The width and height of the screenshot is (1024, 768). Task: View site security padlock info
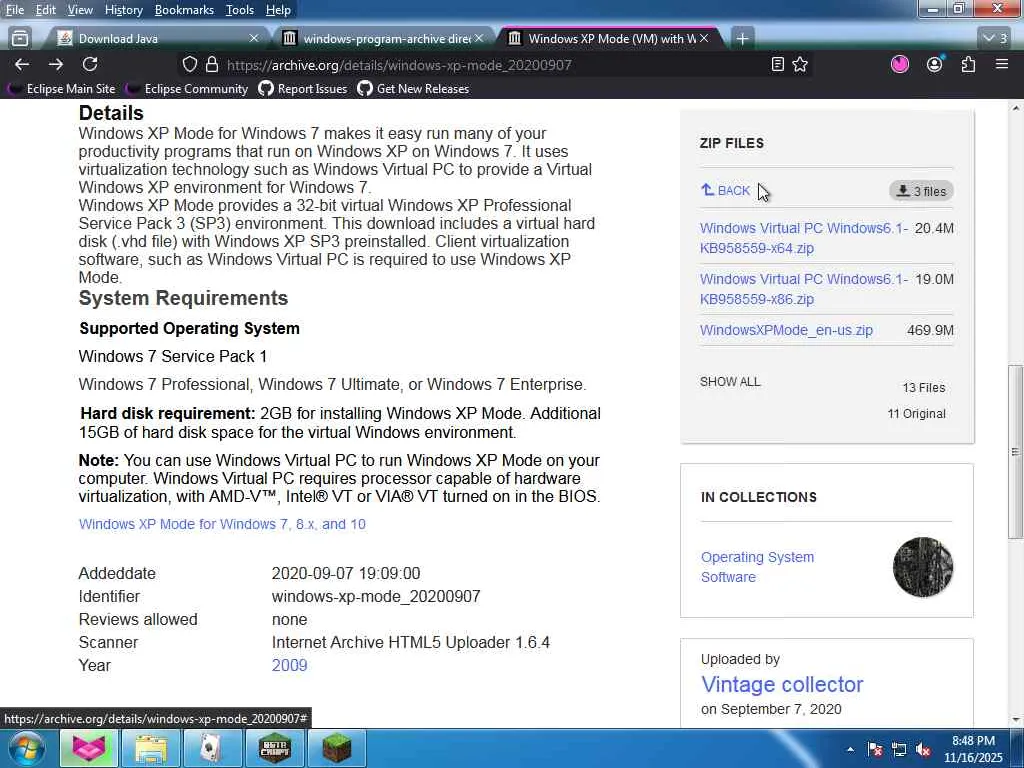coord(212,65)
